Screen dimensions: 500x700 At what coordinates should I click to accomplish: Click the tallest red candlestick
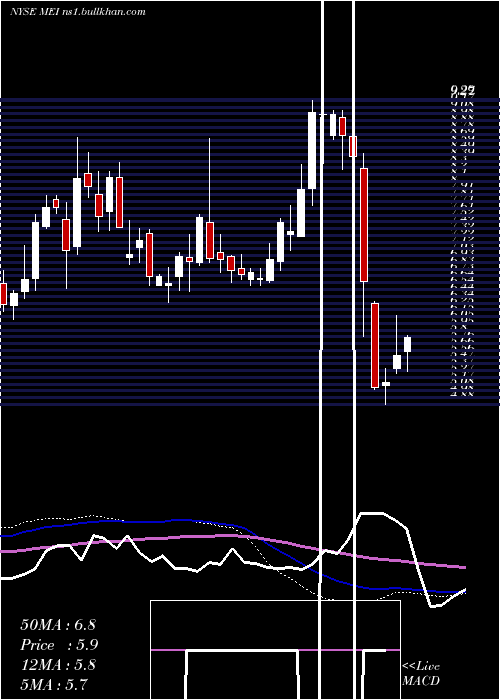(x=364, y=225)
